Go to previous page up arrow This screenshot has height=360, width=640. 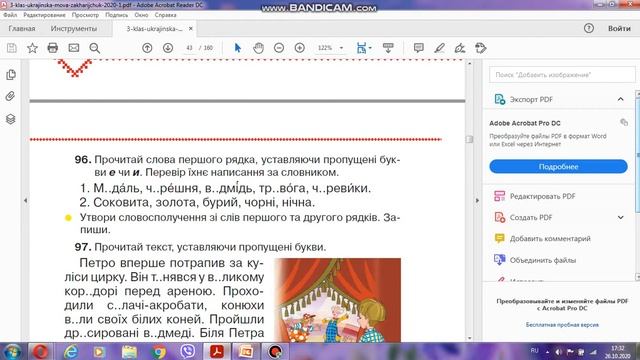(147, 48)
